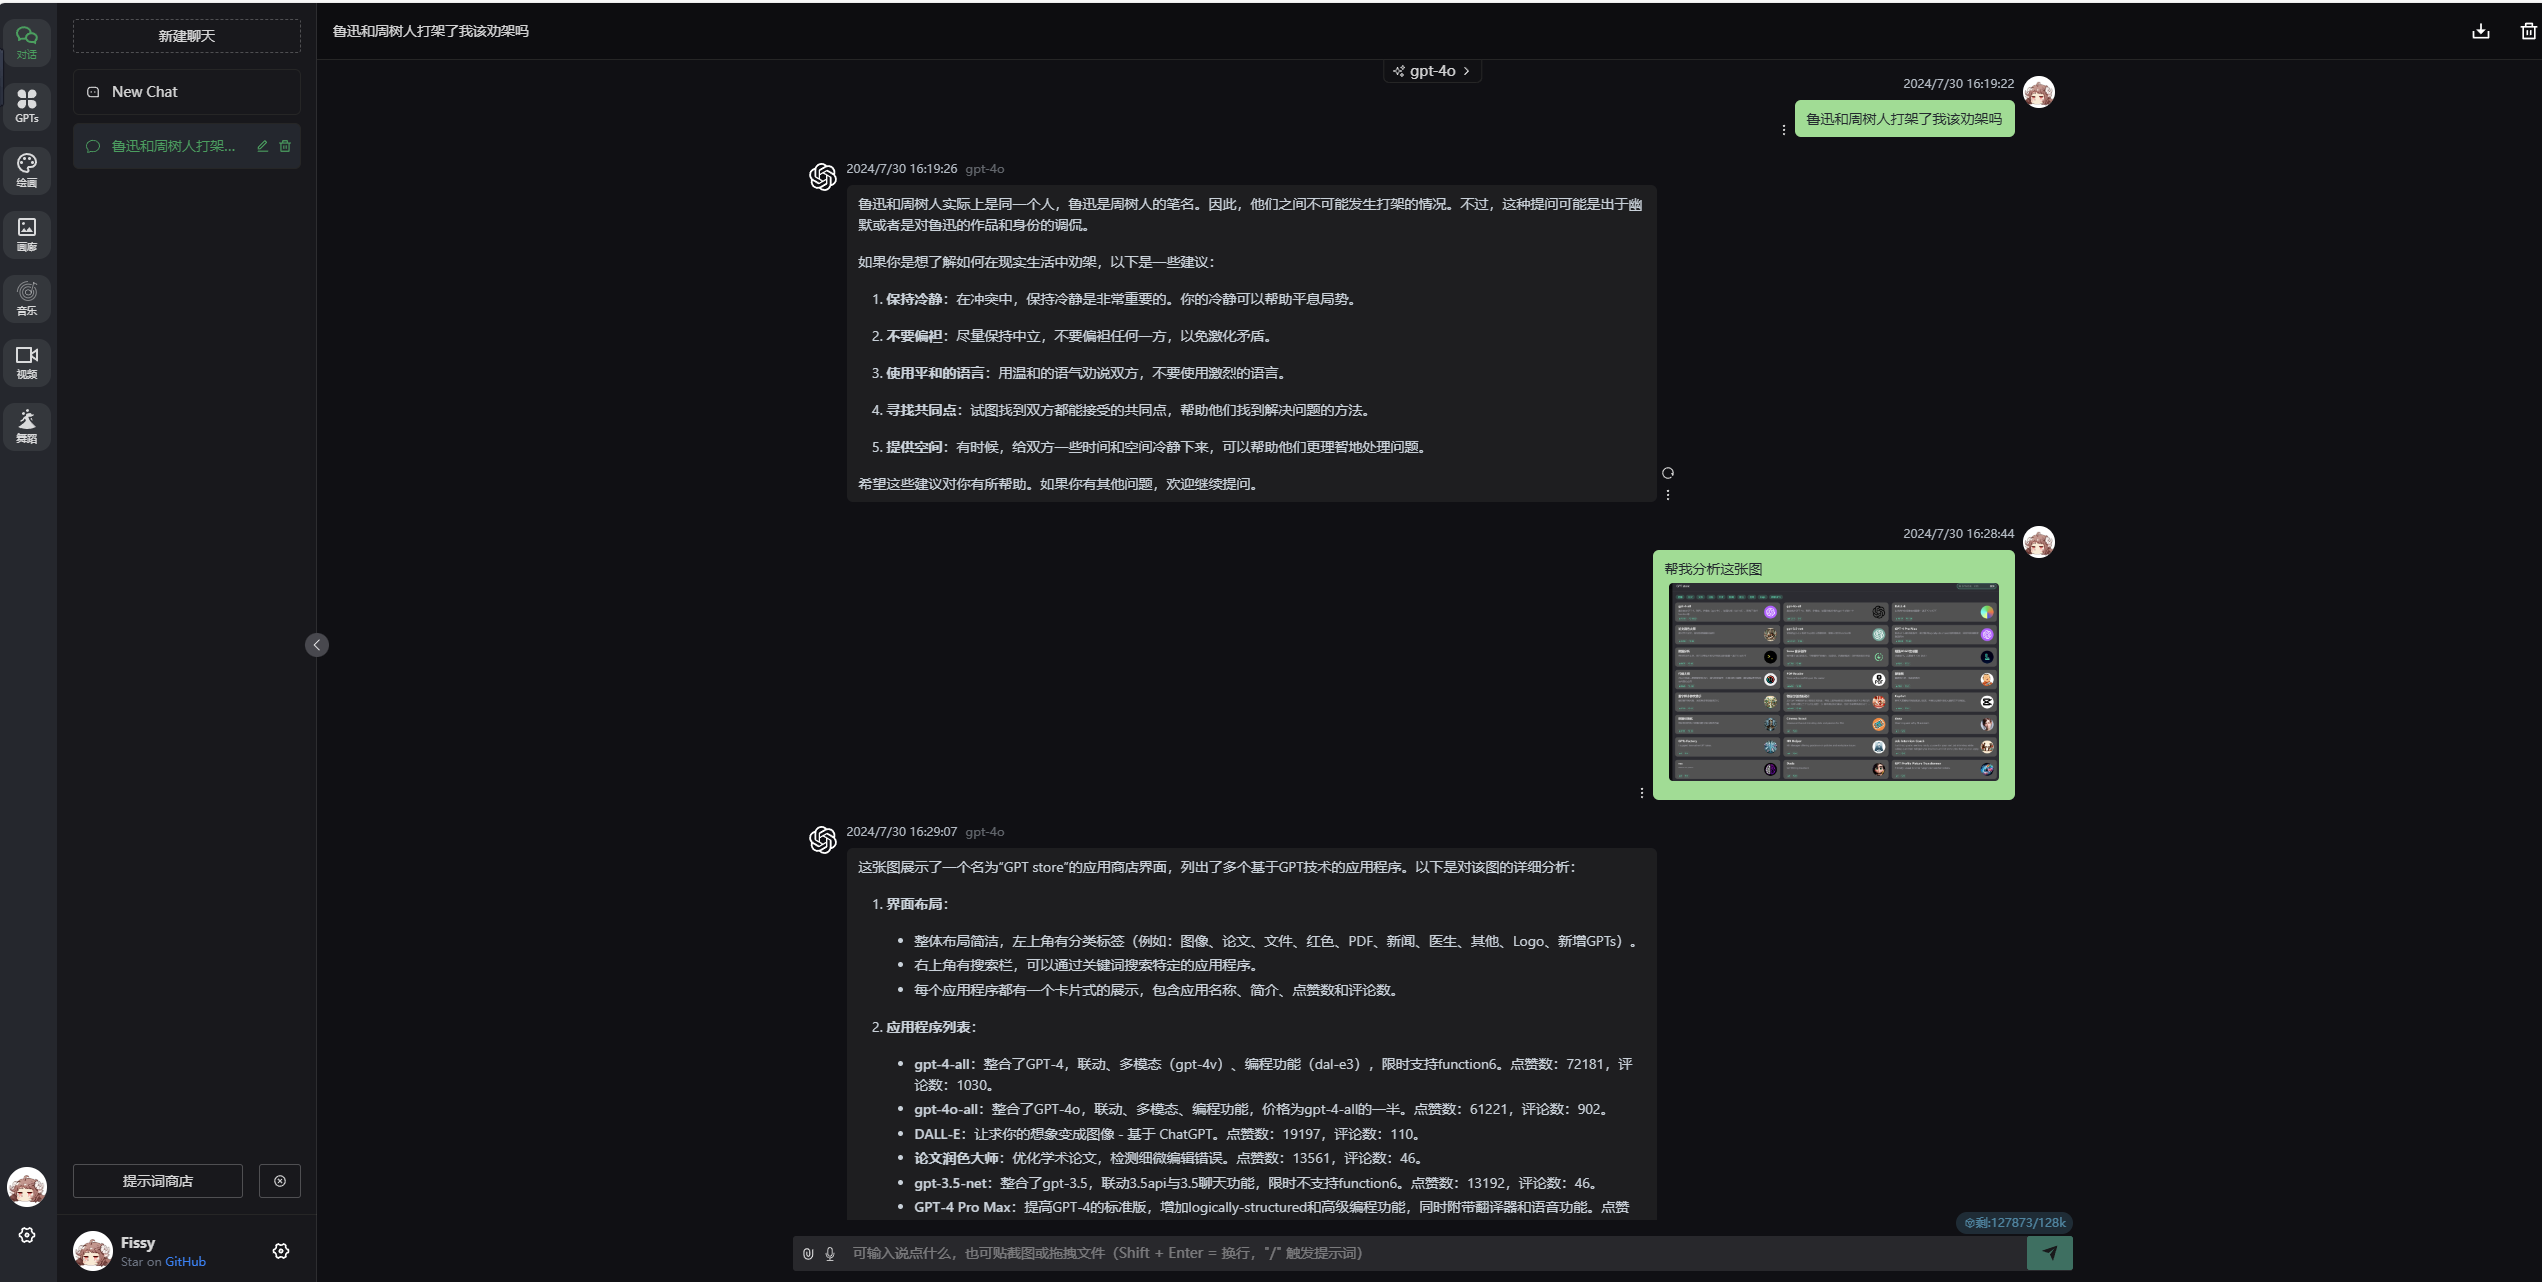This screenshot has height=1282, width=2542.
Task: Click the ChatGPT logo of the 16:19:26 reply
Action: 823,177
